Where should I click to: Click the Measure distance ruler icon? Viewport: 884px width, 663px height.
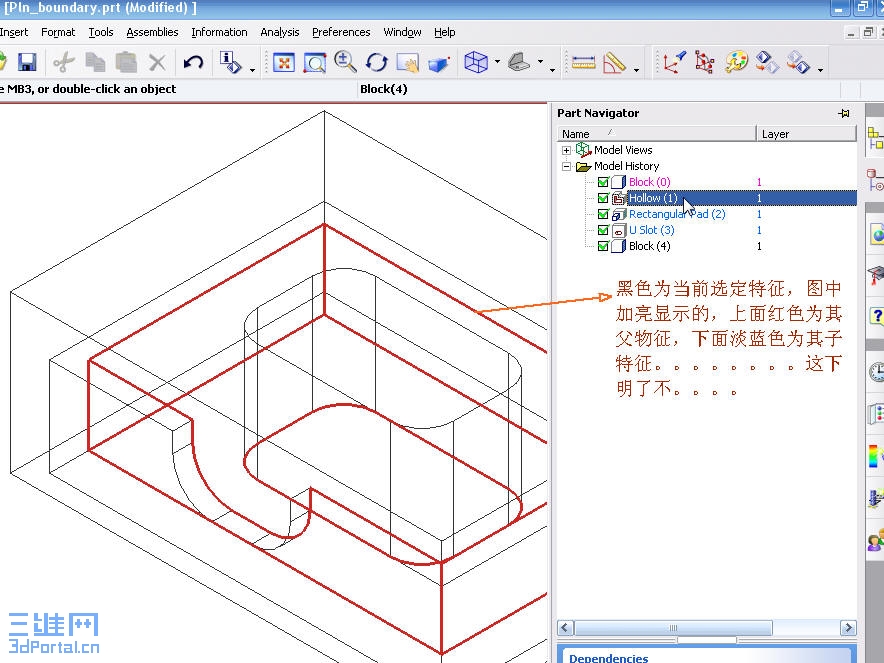coord(584,63)
